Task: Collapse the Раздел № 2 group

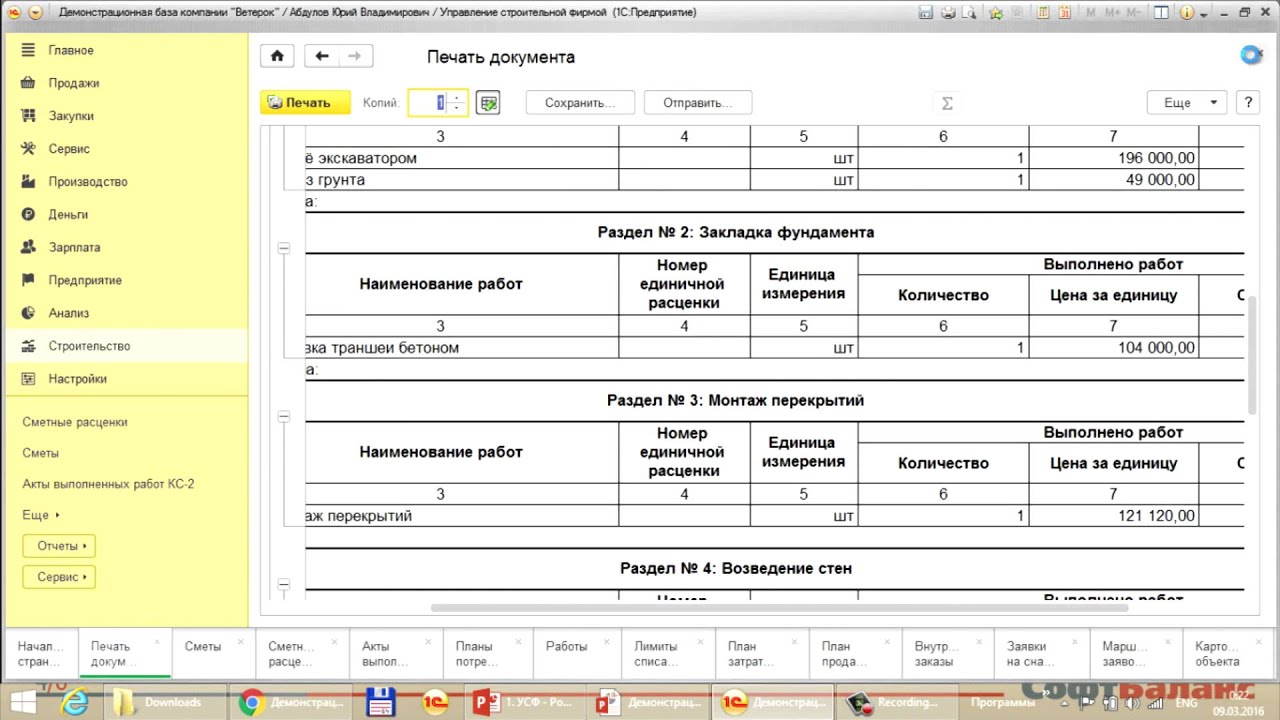Action: 284,248
